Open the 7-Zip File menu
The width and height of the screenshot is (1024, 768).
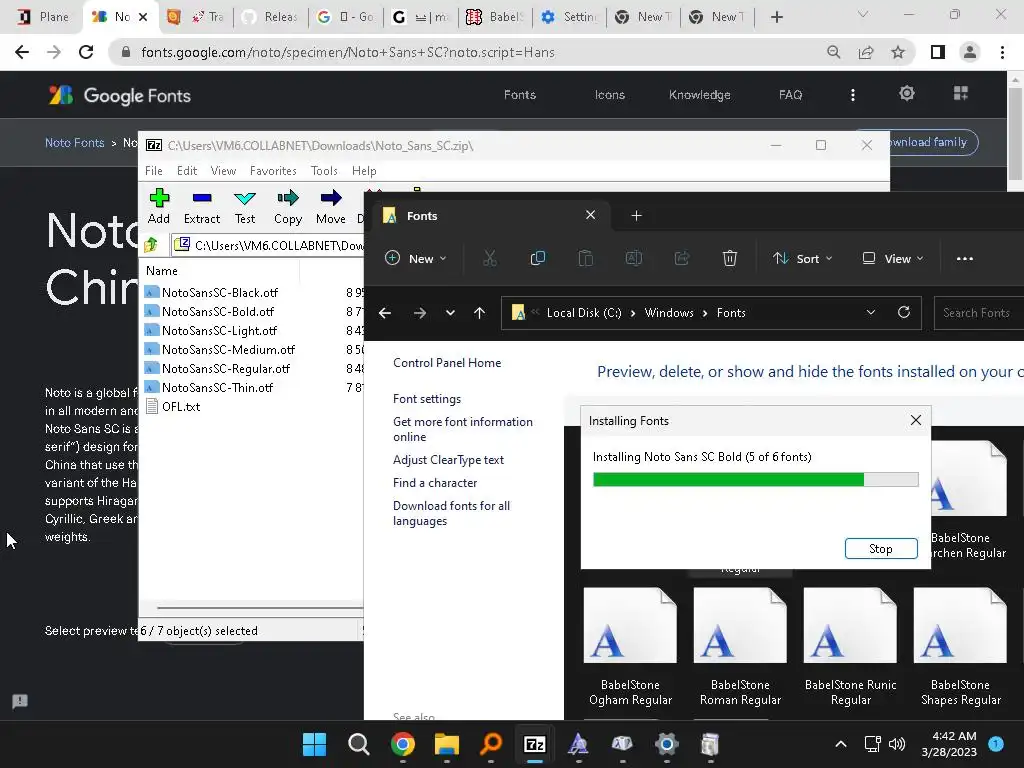tap(153, 170)
